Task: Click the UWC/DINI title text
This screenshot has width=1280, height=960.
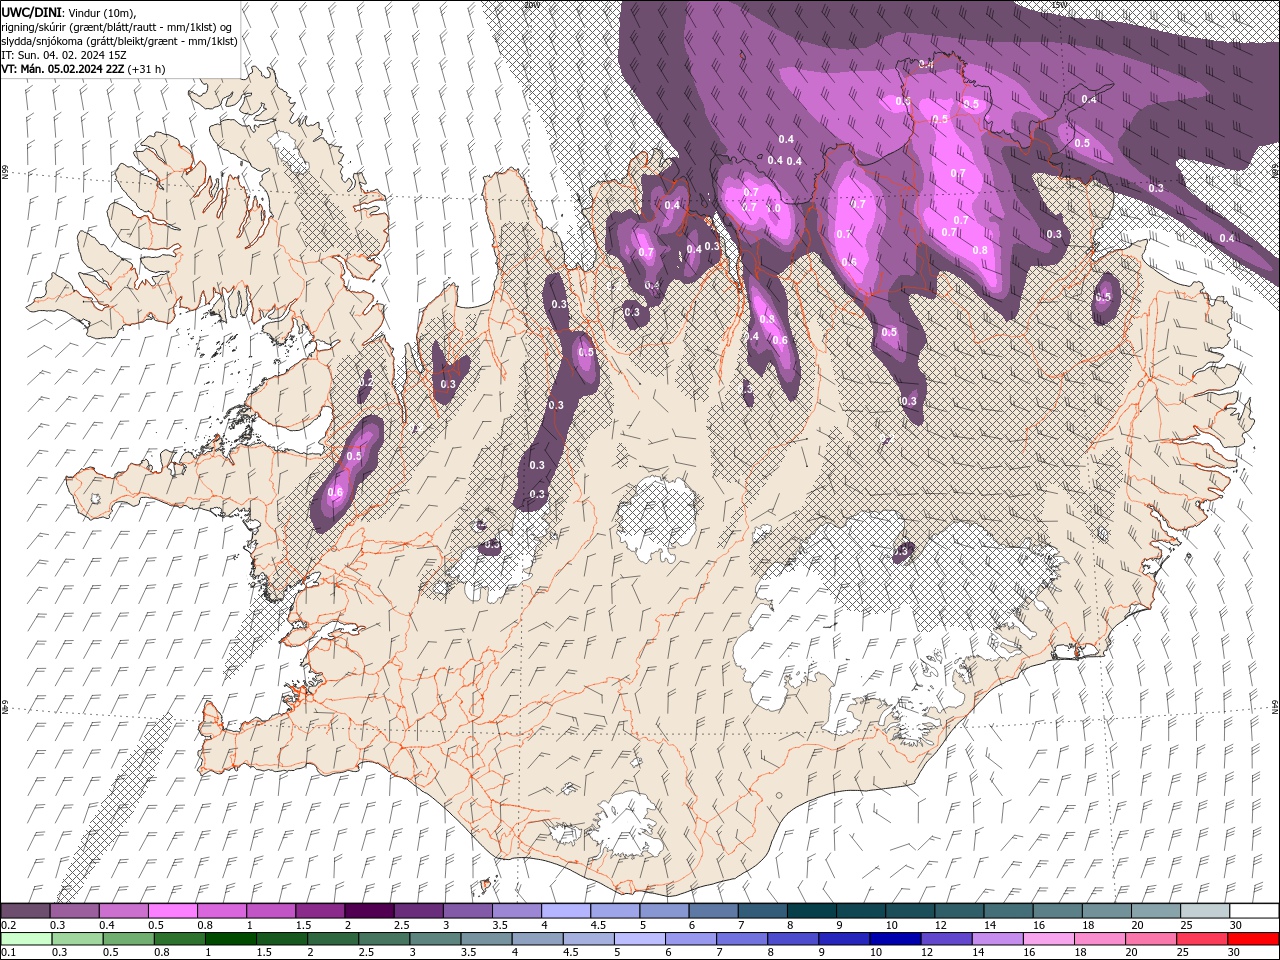Action: 33,11
